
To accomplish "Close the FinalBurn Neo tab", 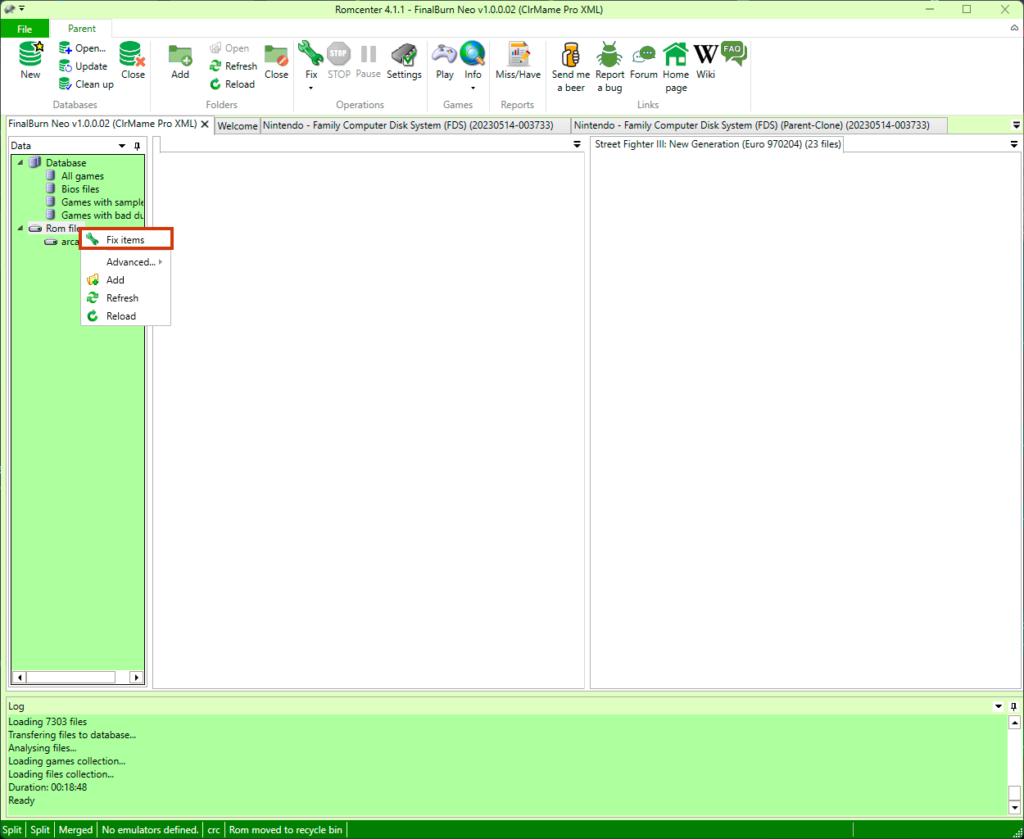I will click(x=204, y=124).
